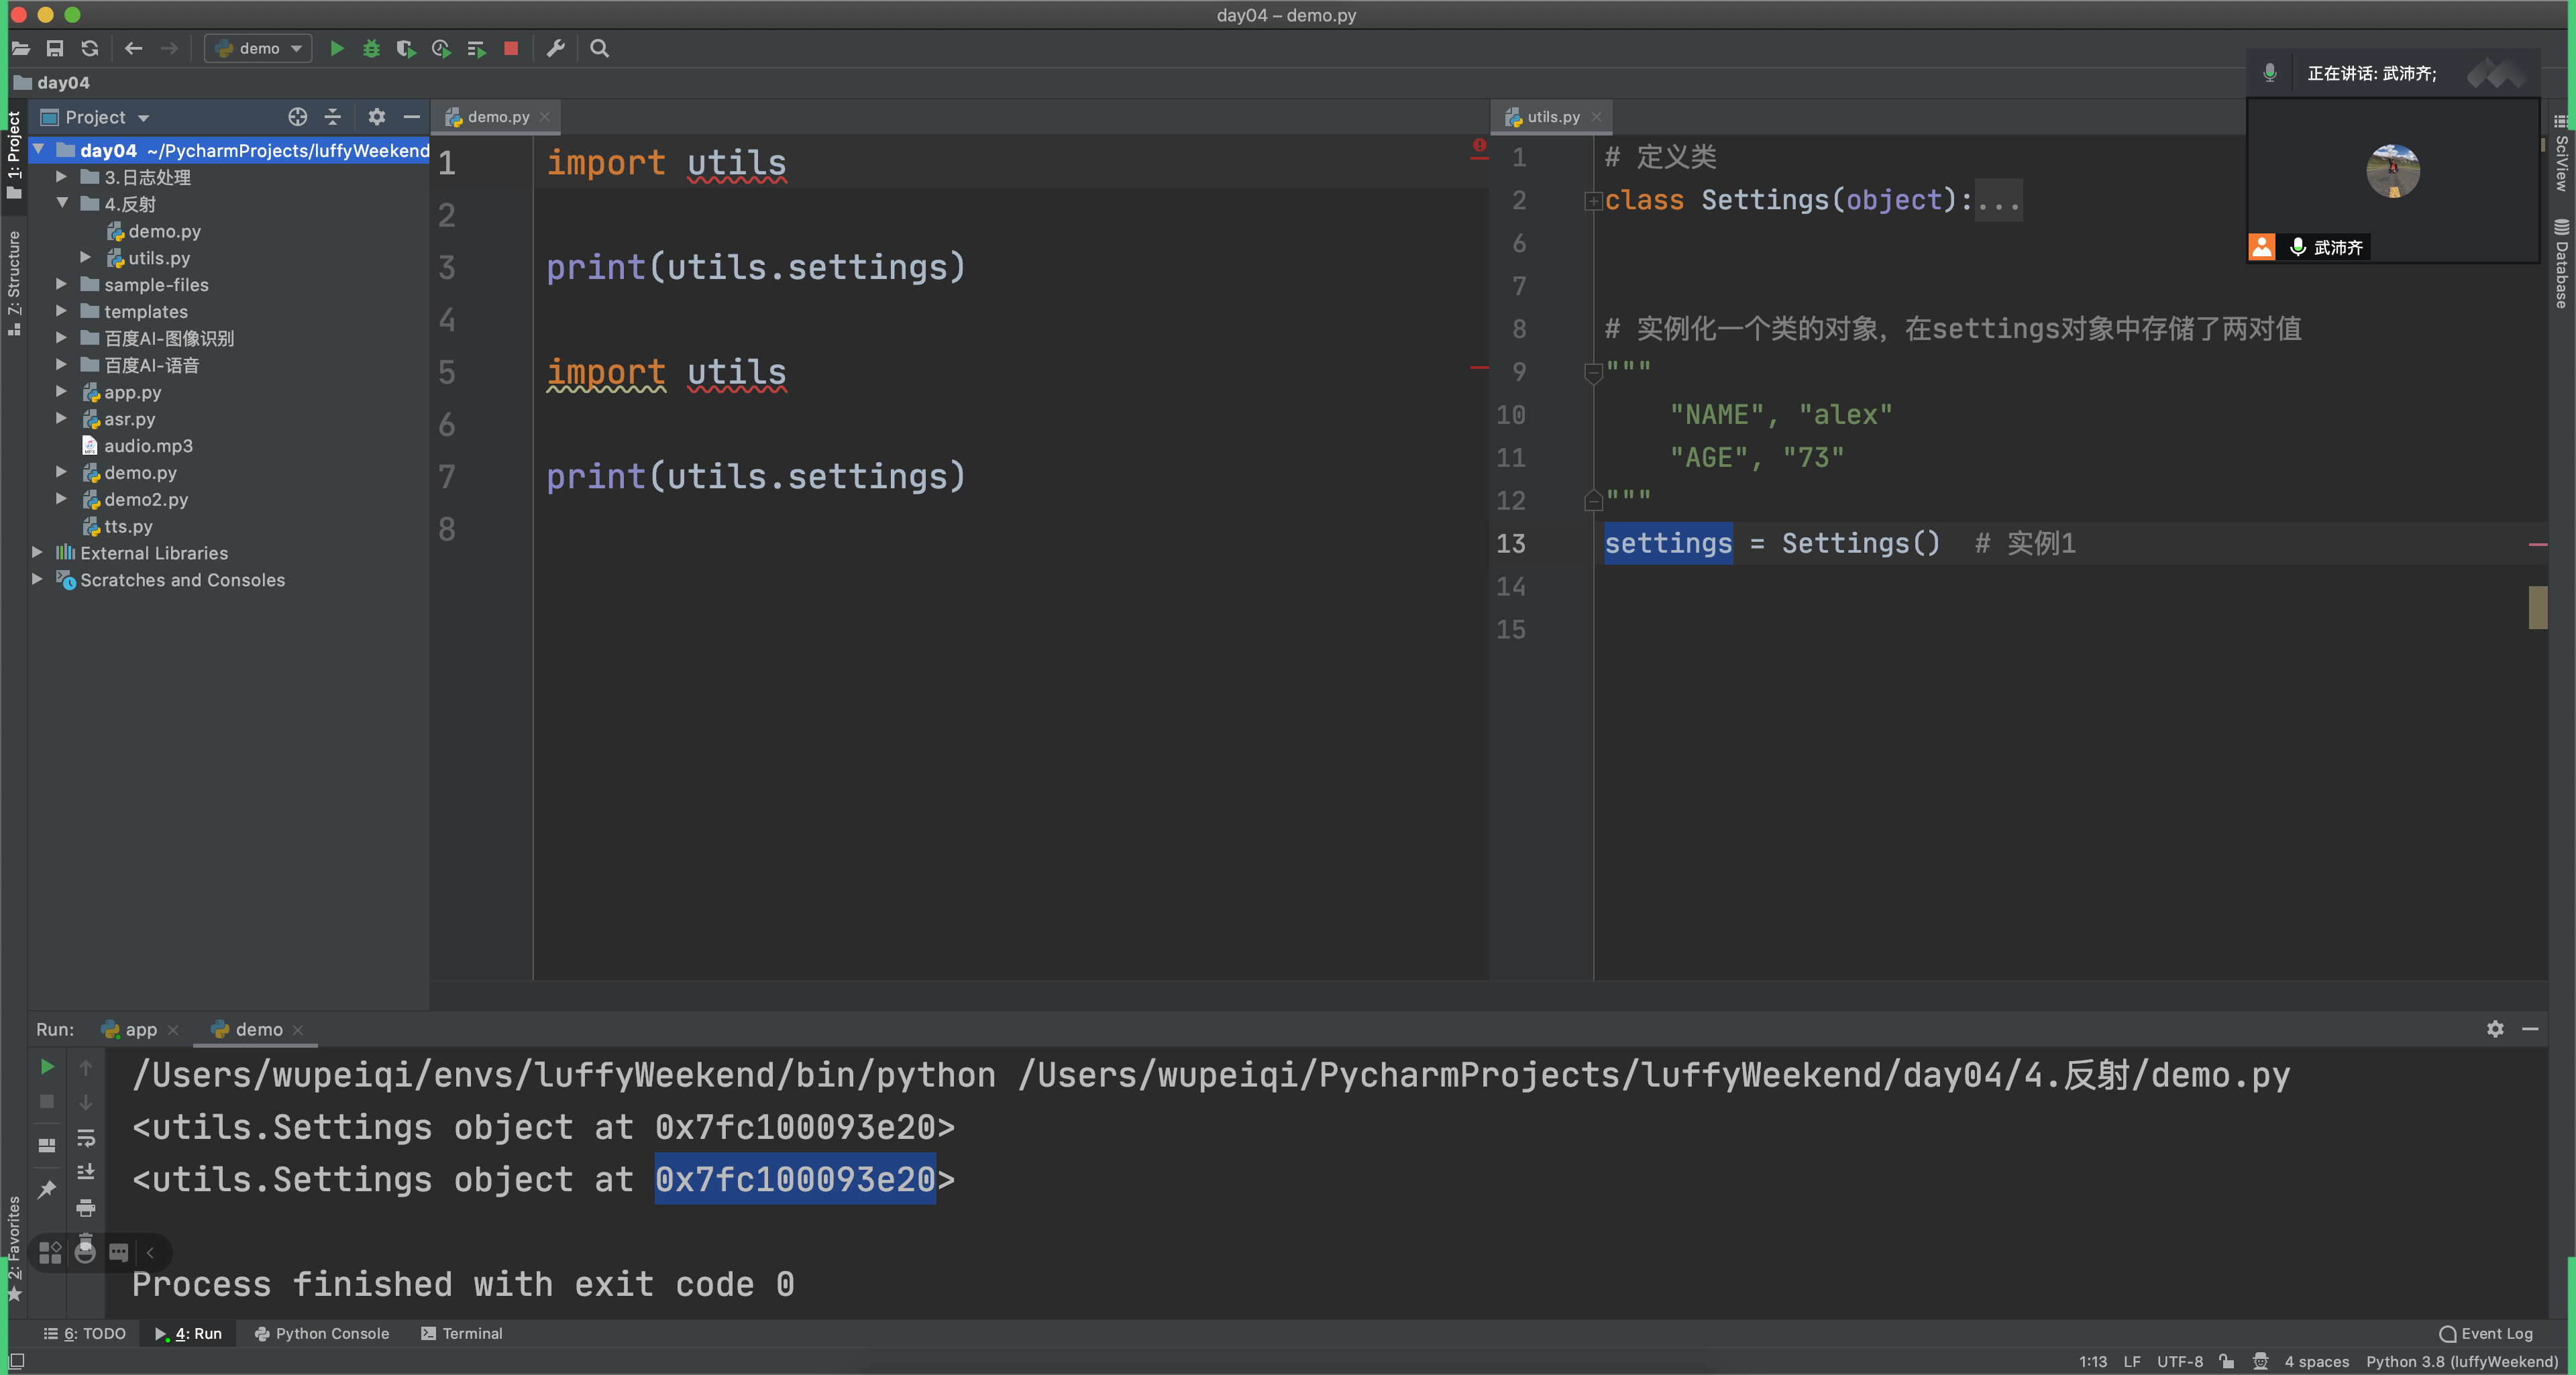2576x1375 pixels.
Task: Toggle soft-wrap in the Run console
Action: (86, 1138)
